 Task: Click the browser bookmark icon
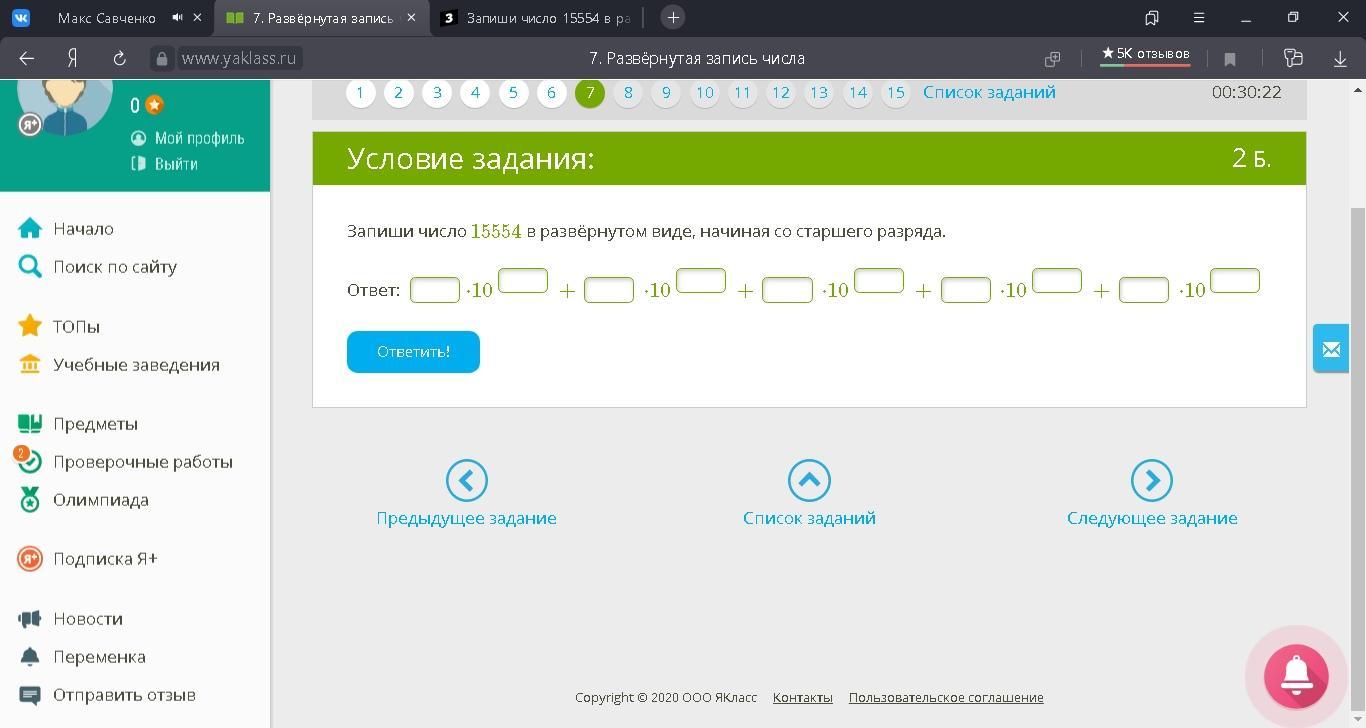pos(1230,59)
